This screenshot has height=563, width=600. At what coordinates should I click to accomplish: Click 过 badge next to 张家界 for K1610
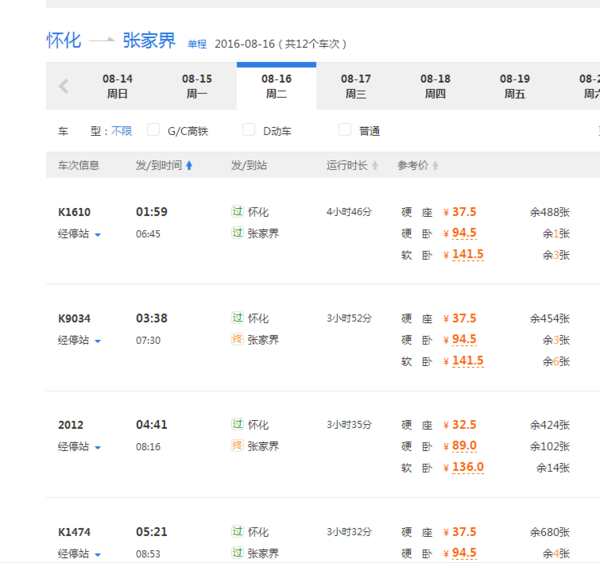pyautogui.click(x=238, y=233)
